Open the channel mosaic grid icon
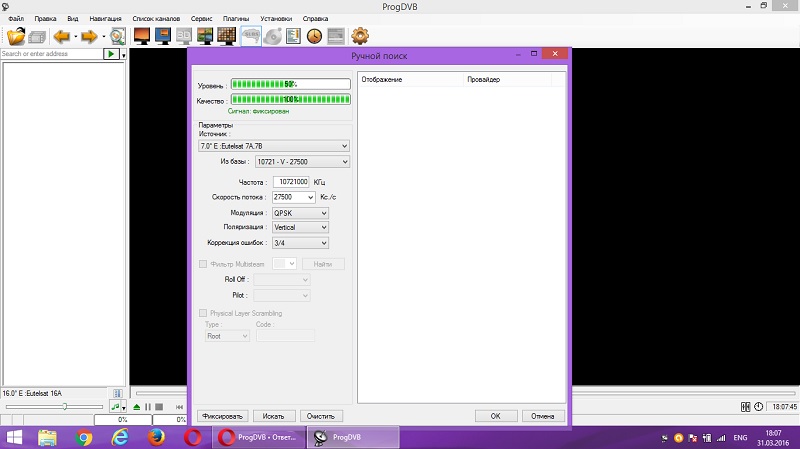Viewport: 800px width, 449px height. click(227, 36)
